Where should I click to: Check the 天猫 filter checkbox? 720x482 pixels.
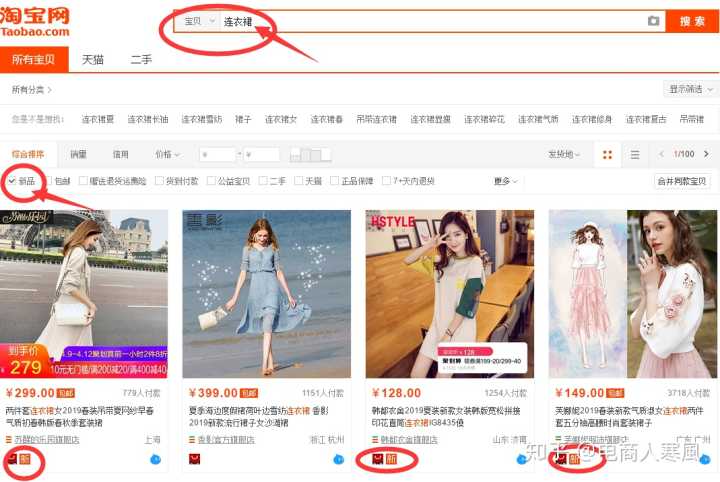298,181
